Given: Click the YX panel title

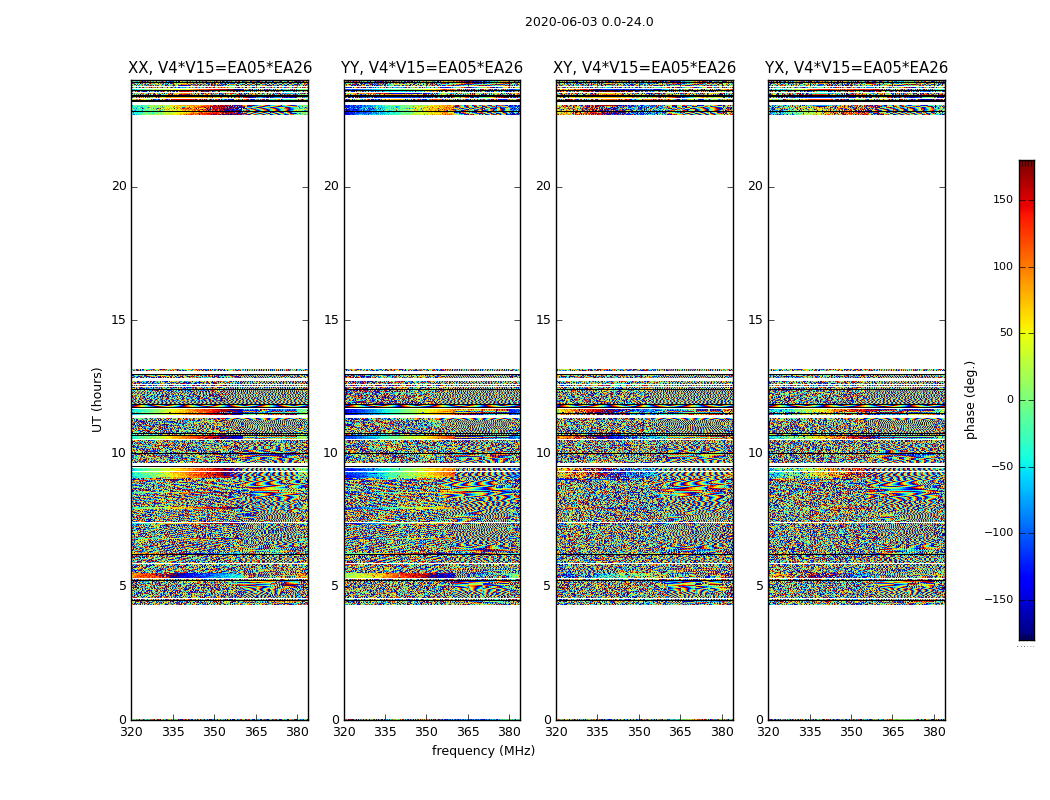Looking at the screenshot, I should pyautogui.click(x=856, y=68).
